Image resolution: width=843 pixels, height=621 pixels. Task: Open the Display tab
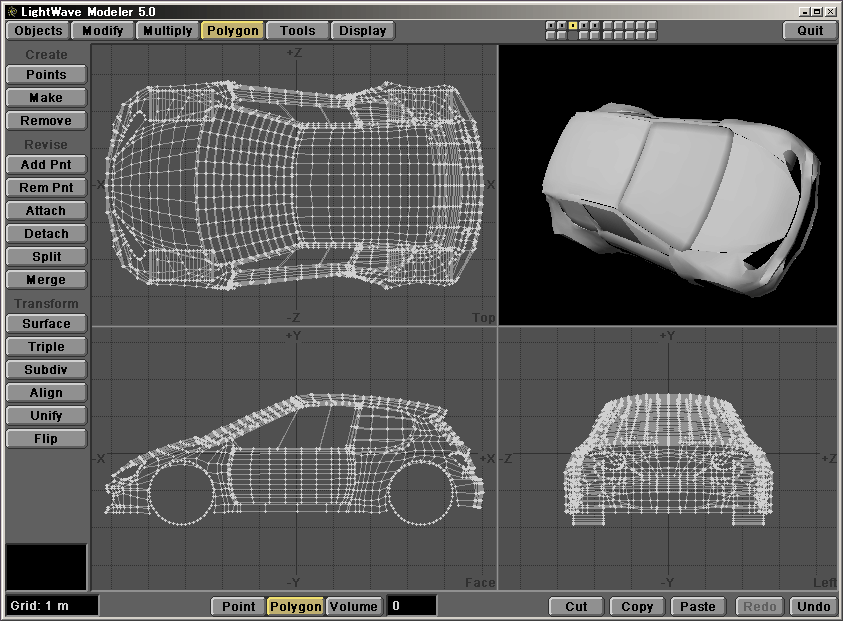click(362, 30)
